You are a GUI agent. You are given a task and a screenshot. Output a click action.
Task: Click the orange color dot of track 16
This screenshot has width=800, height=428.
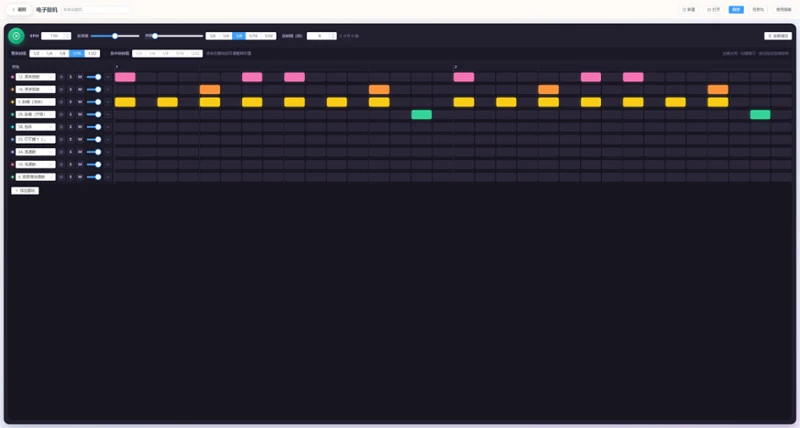(13, 89)
